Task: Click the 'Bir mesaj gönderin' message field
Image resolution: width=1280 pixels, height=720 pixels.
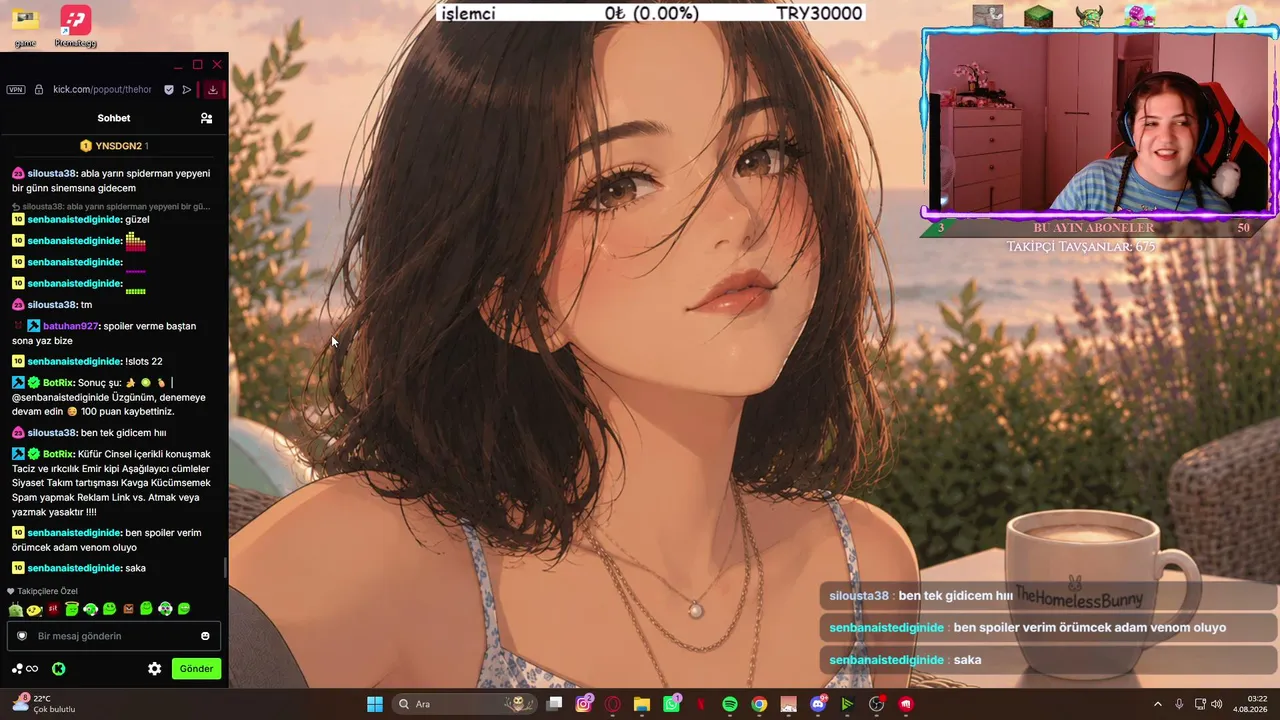Action: (114, 636)
